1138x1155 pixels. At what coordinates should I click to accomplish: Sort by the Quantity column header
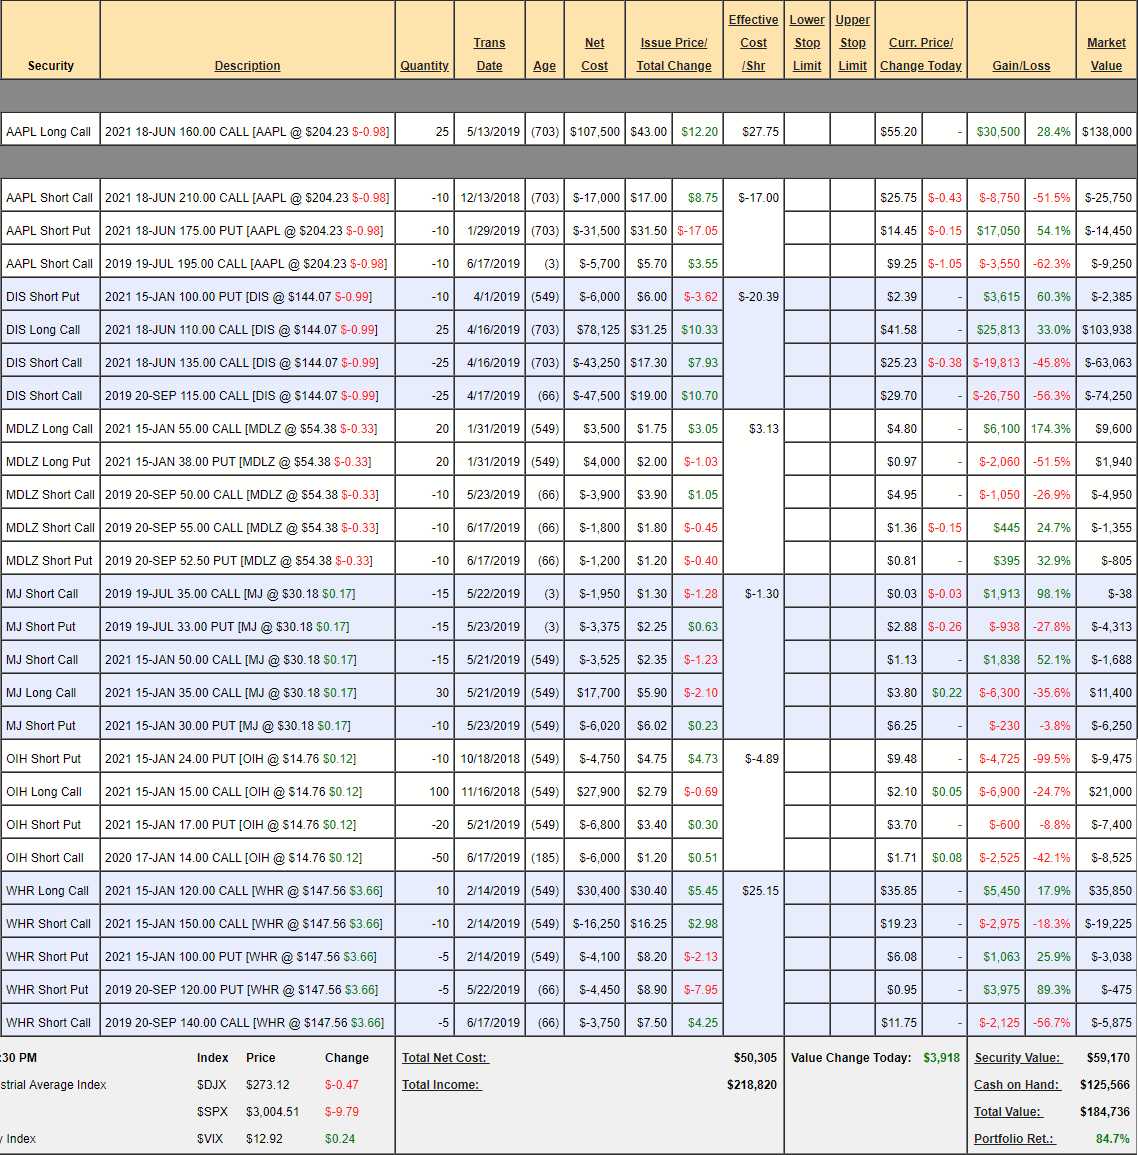[424, 66]
